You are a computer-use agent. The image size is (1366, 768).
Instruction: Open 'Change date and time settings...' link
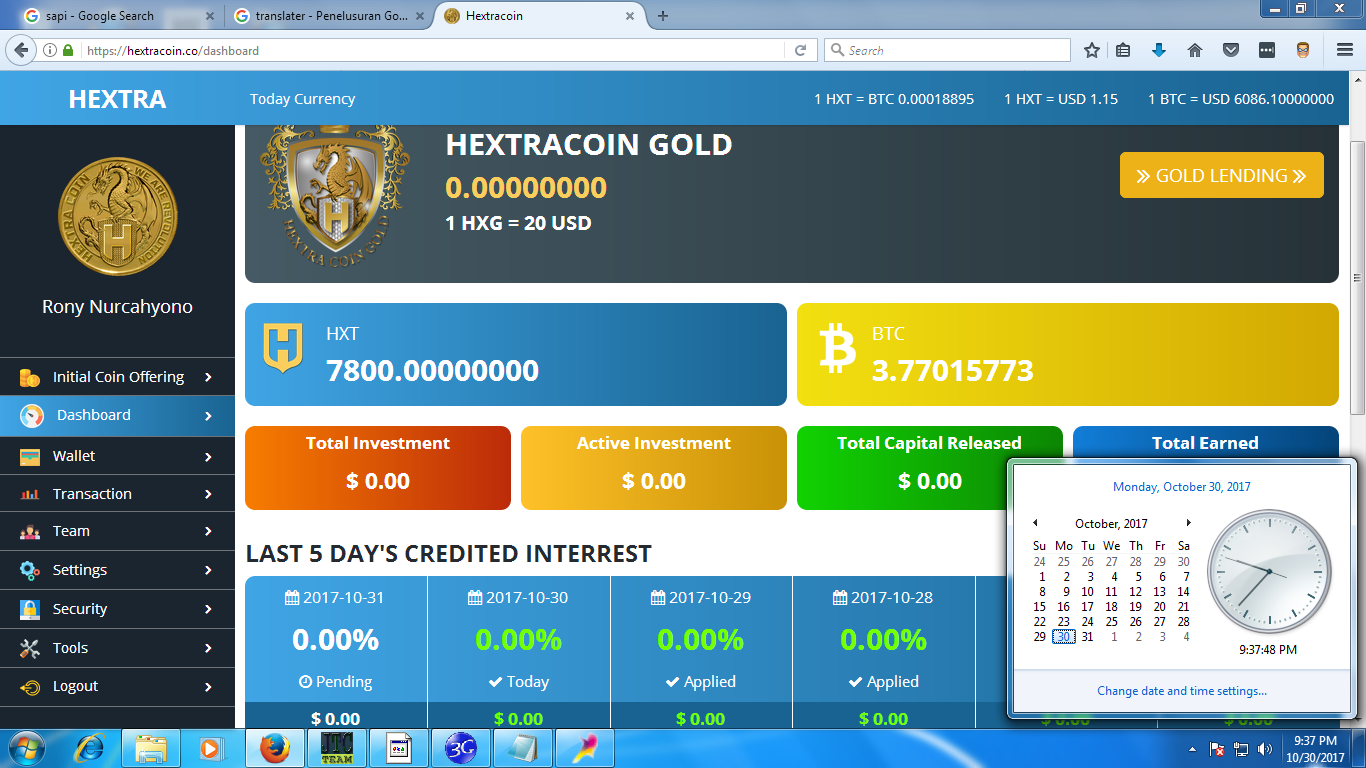(x=1182, y=691)
